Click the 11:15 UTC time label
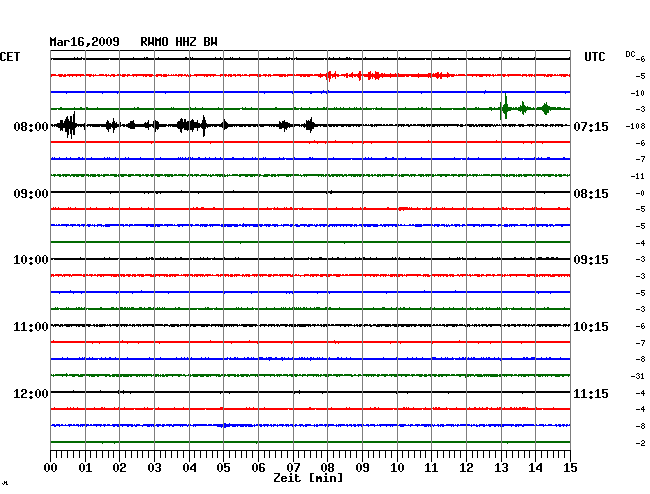Screen dimensions: 650x494 tap(591, 393)
